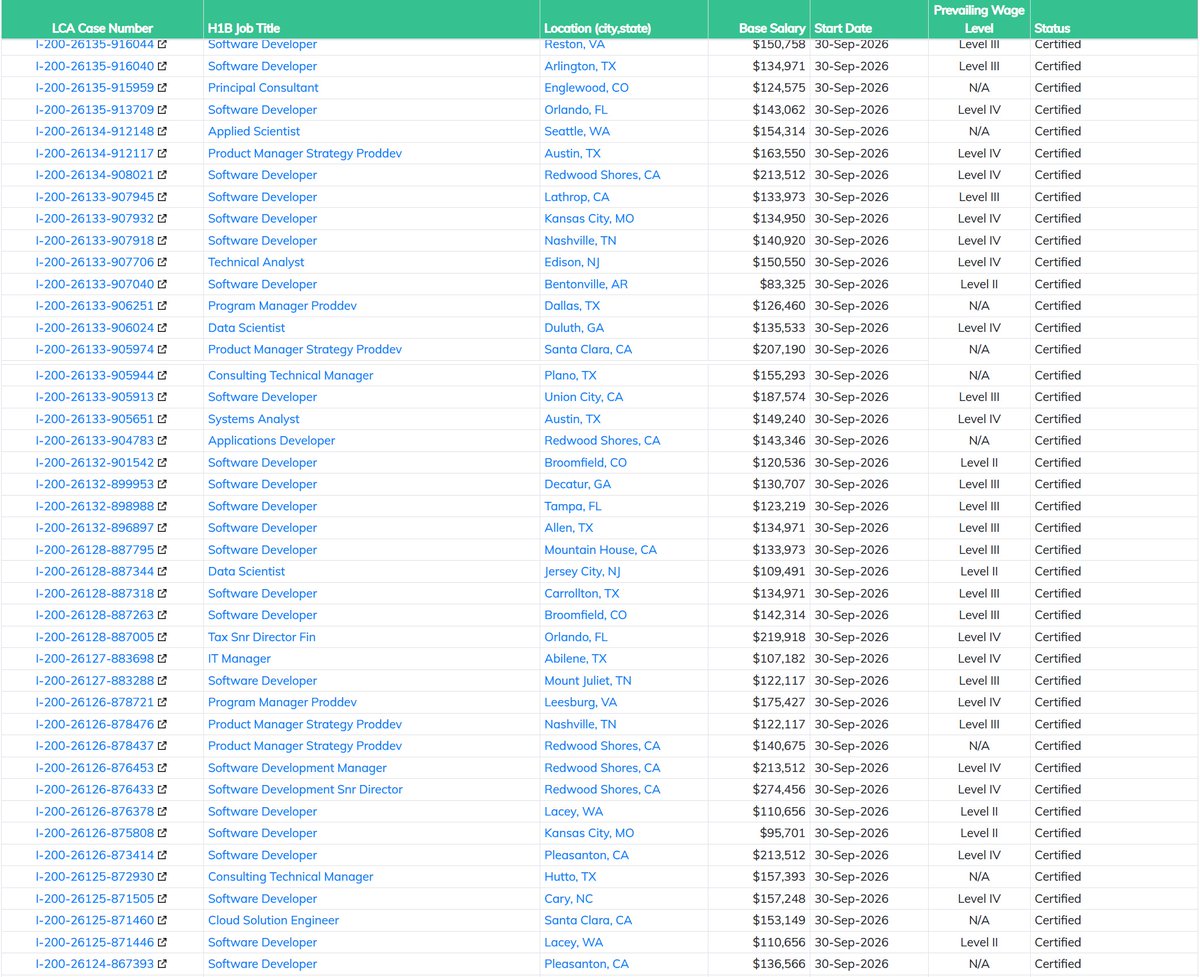Sort by the H1B Job Title header
Image resolution: width=1200 pixels, height=977 pixels.
pos(244,28)
